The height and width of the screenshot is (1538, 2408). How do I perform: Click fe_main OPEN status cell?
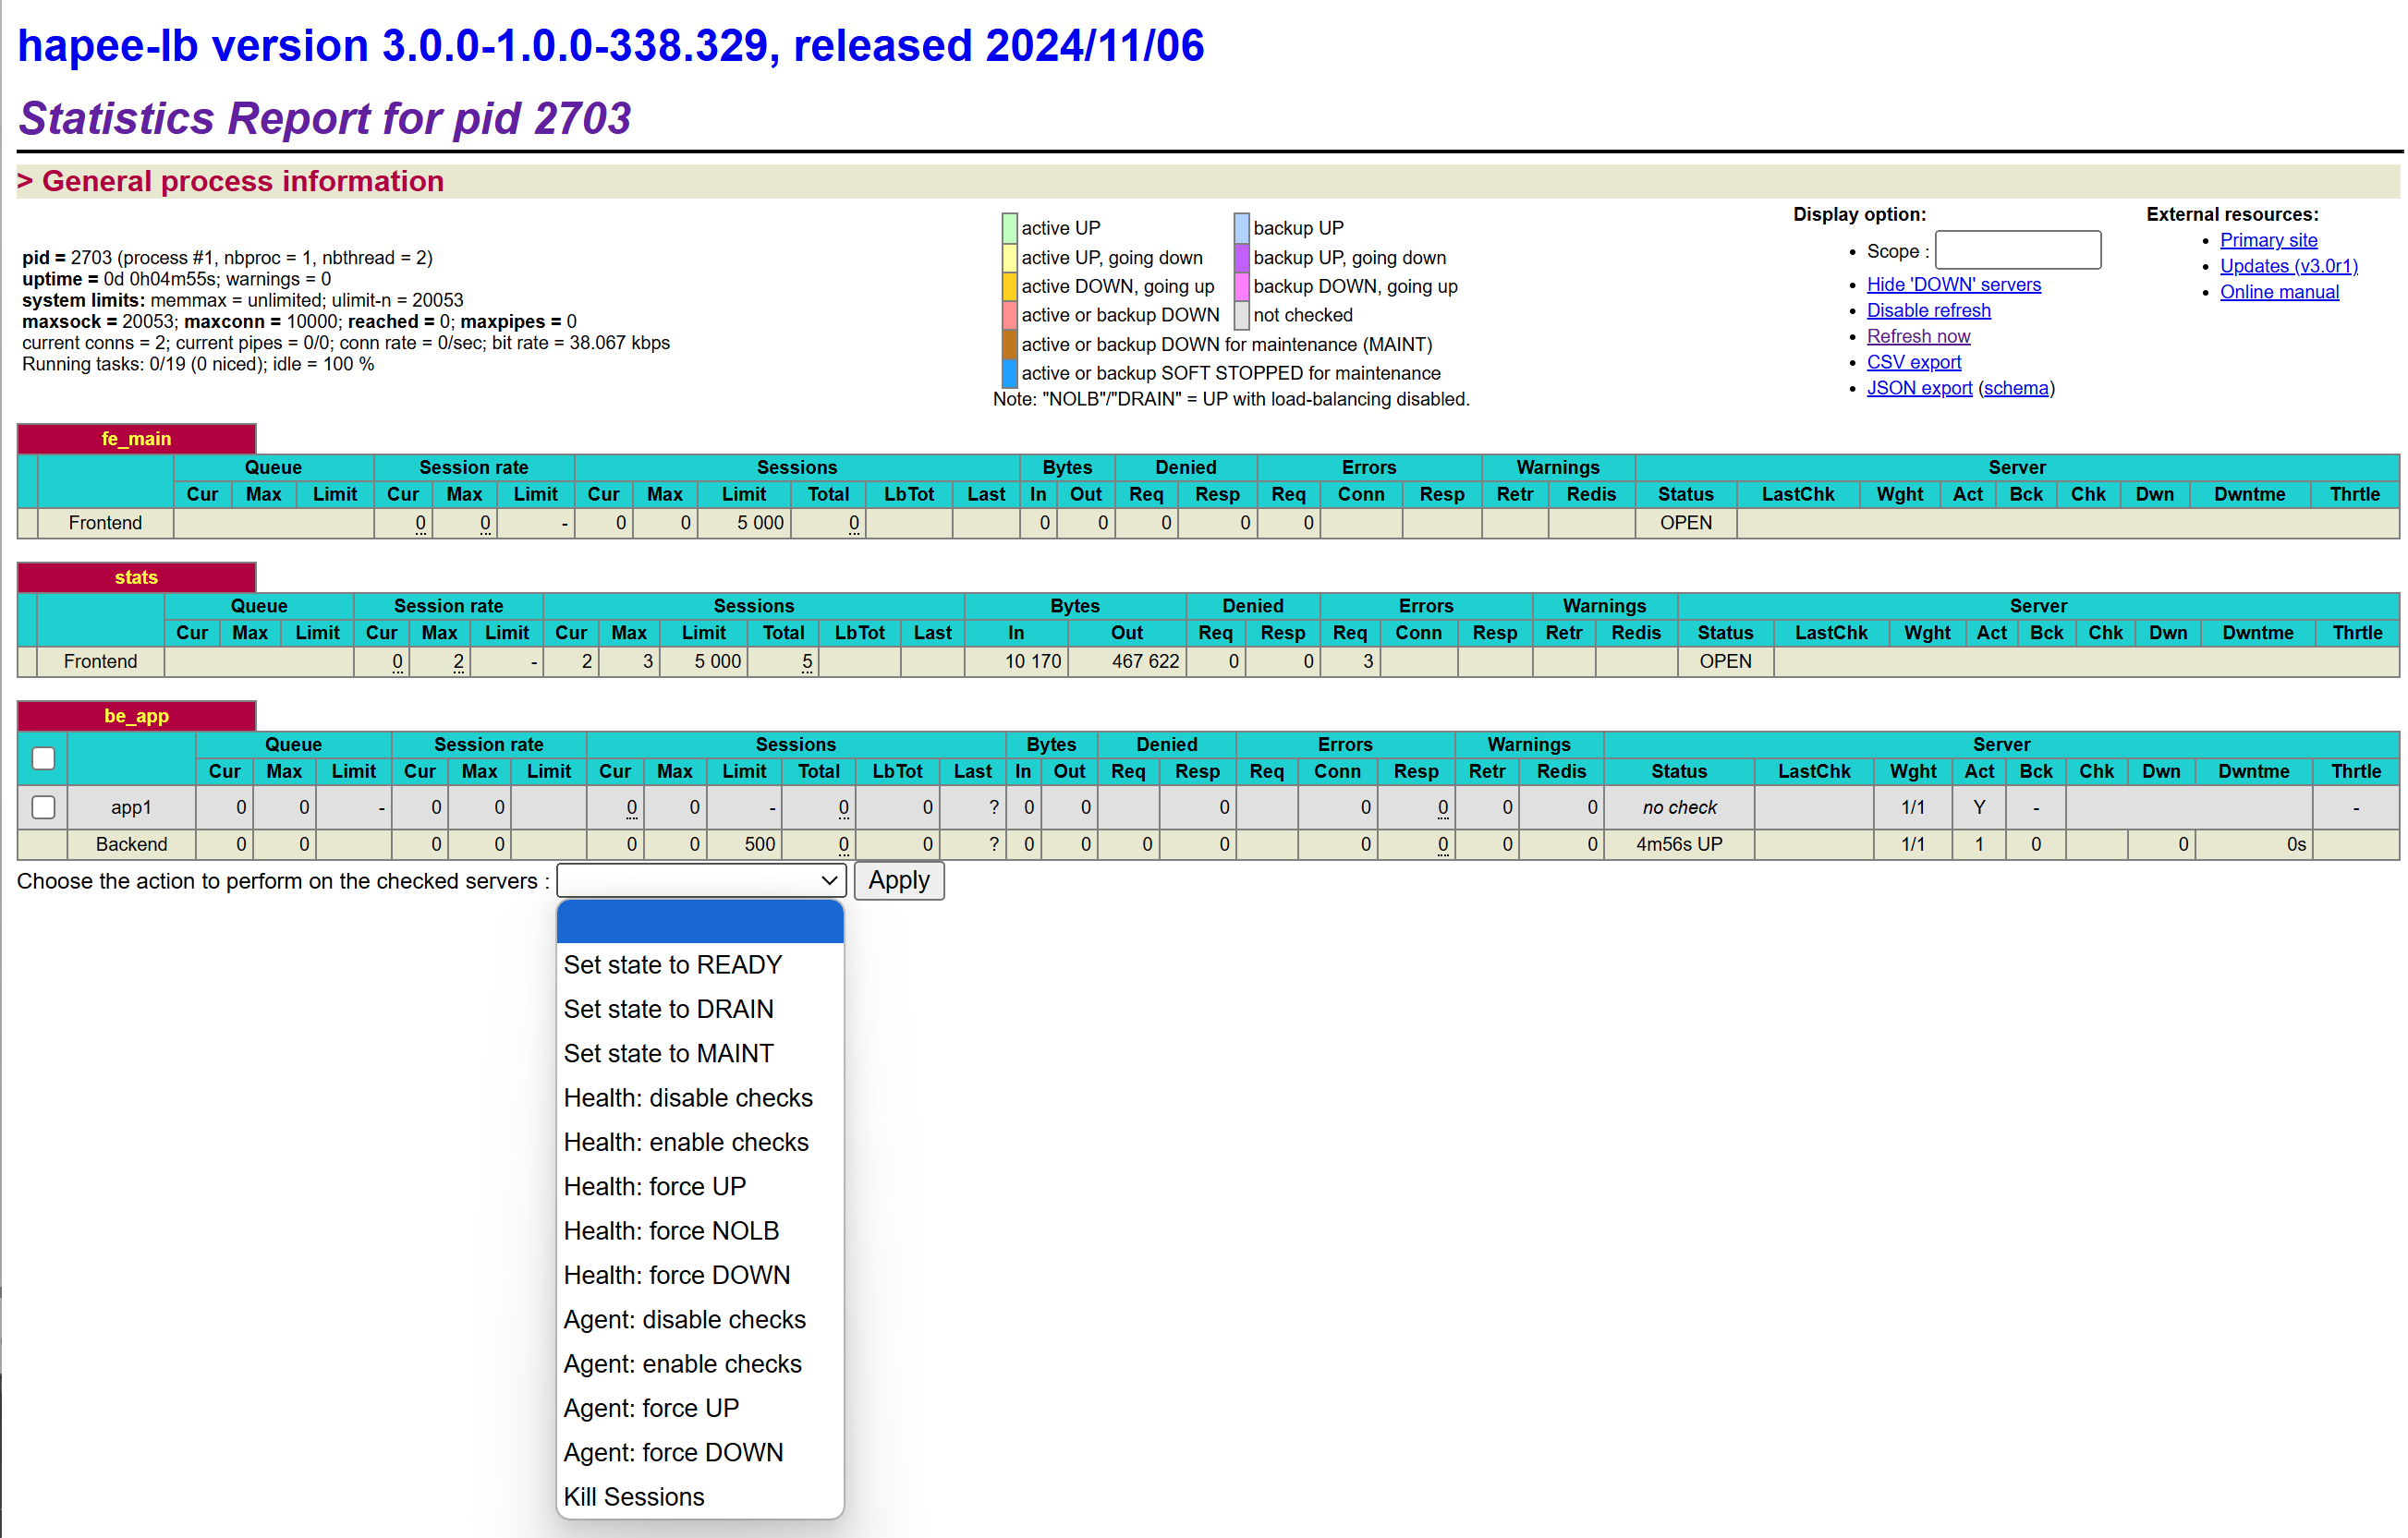[x=1686, y=523]
